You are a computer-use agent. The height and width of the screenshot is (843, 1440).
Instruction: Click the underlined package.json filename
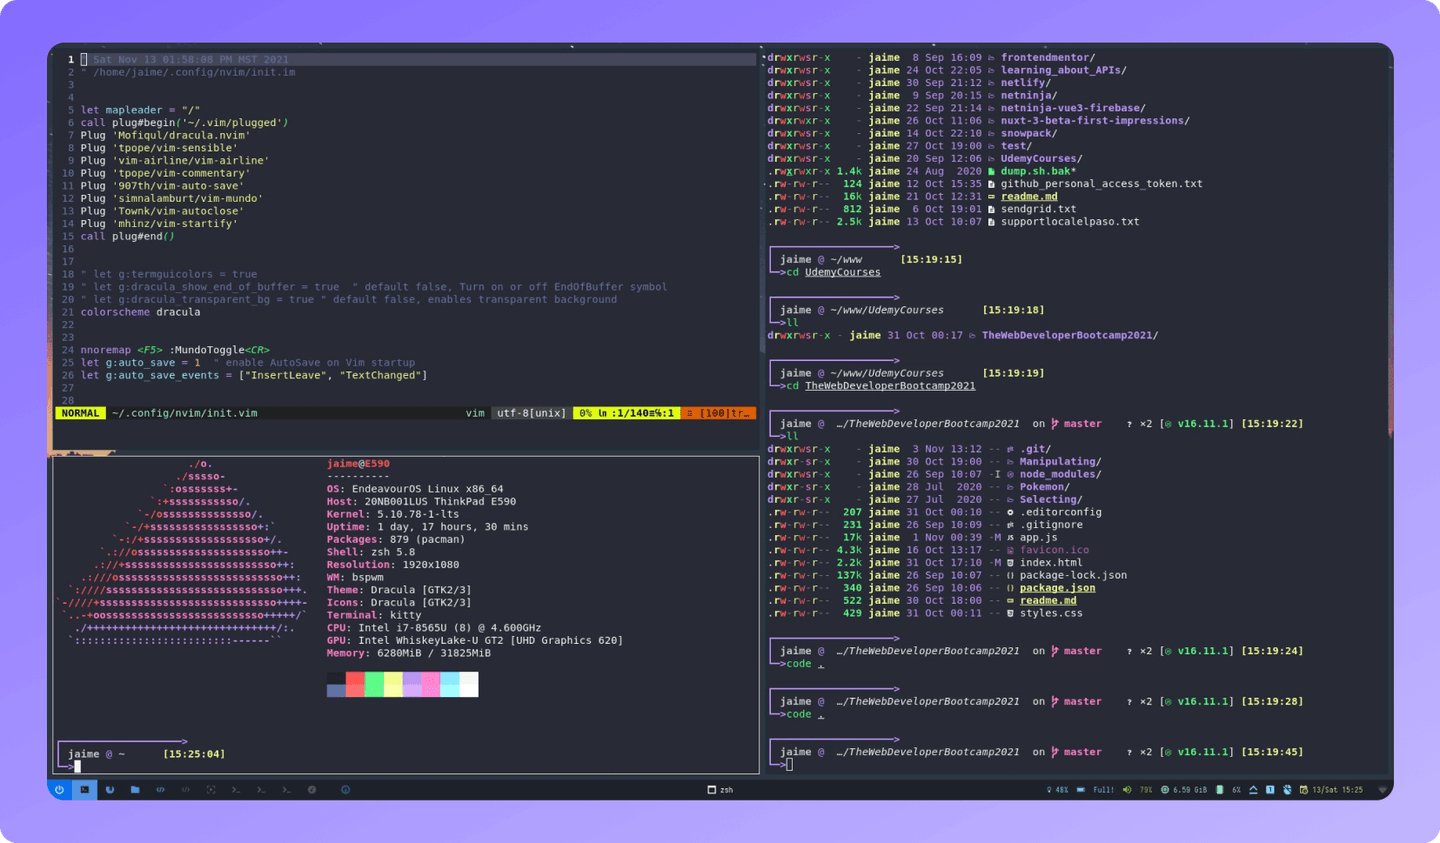1057,588
